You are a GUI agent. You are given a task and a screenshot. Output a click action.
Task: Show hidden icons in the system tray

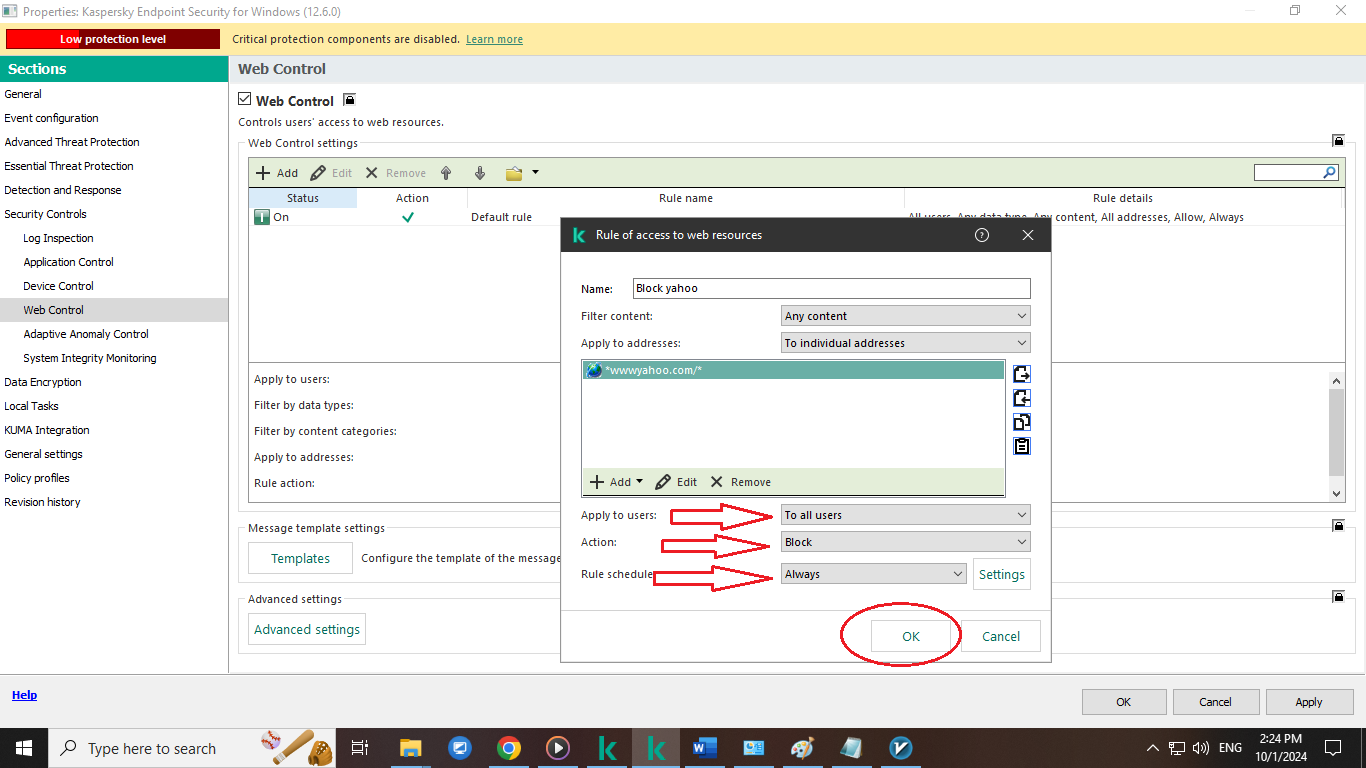point(1153,748)
